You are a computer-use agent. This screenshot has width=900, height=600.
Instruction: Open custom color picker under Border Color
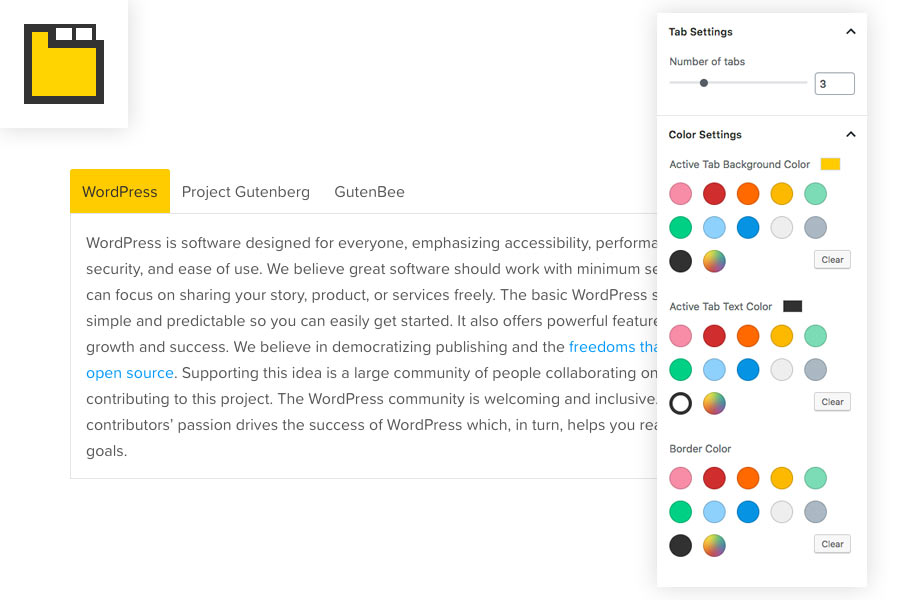(x=713, y=545)
